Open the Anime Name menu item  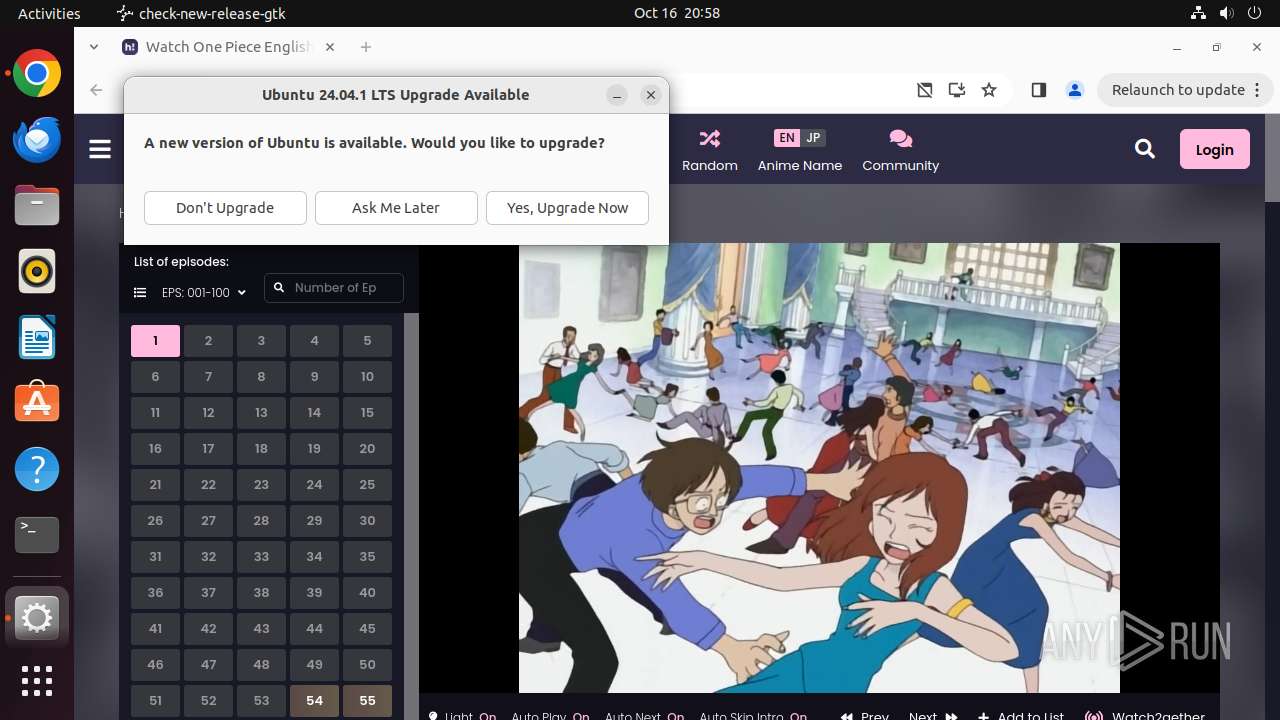pyautogui.click(x=800, y=165)
